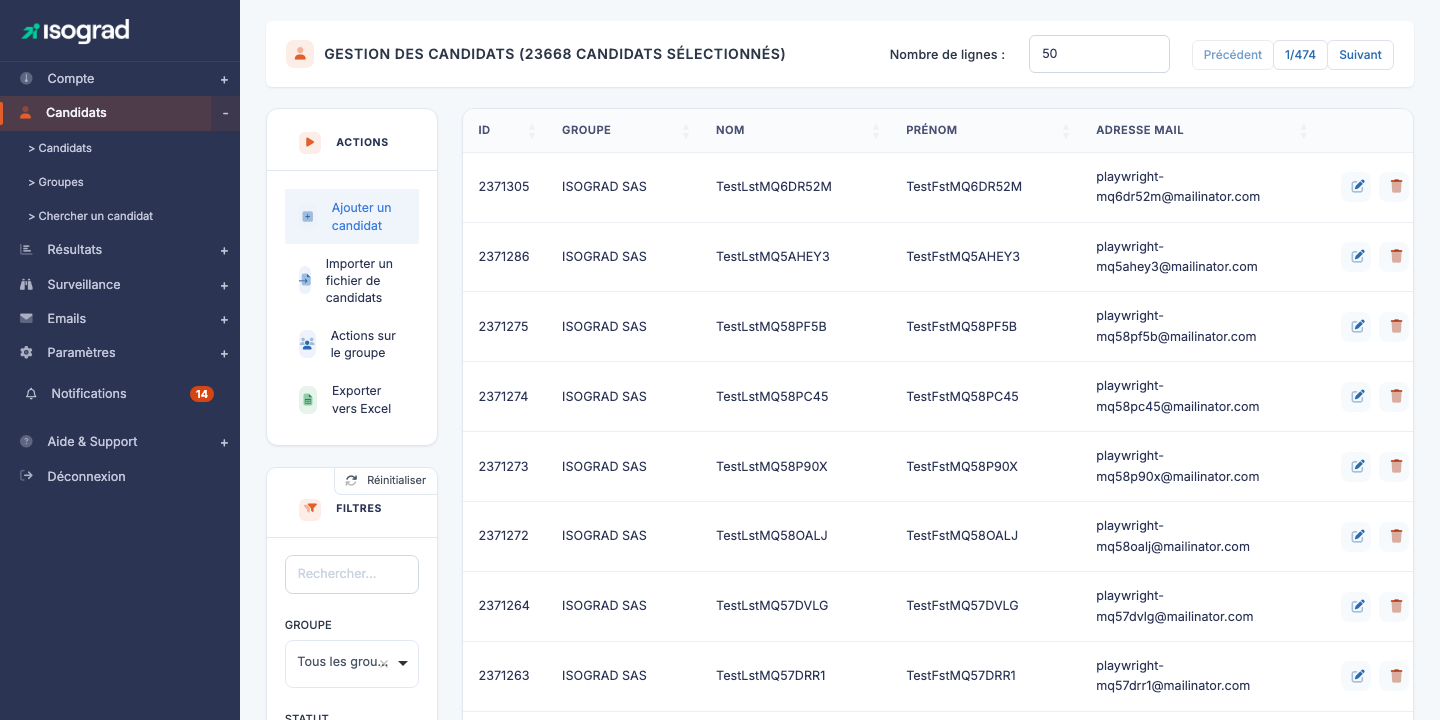Viewport: 1440px width, 720px height.
Task: Edit candidate TestLstMQ57DRR1
Action: [x=1357, y=676]
